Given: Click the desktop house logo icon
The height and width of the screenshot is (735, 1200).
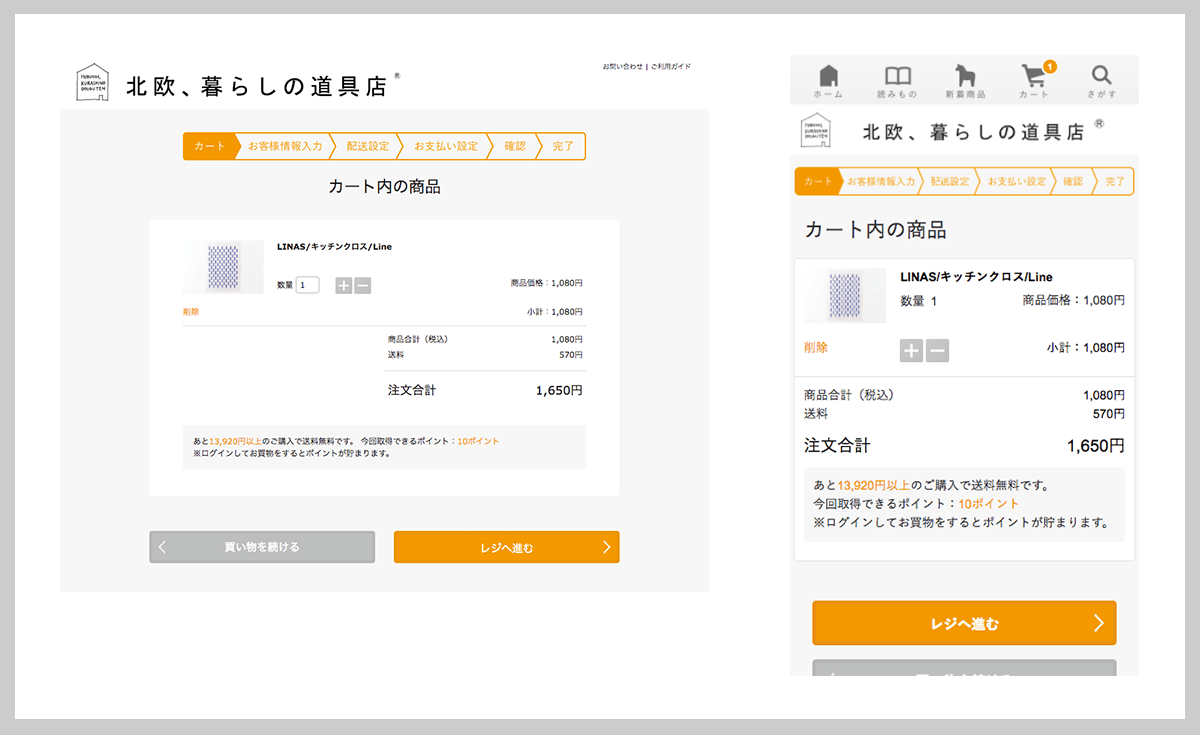Looking at the screenshot, I should click(91, 82).
